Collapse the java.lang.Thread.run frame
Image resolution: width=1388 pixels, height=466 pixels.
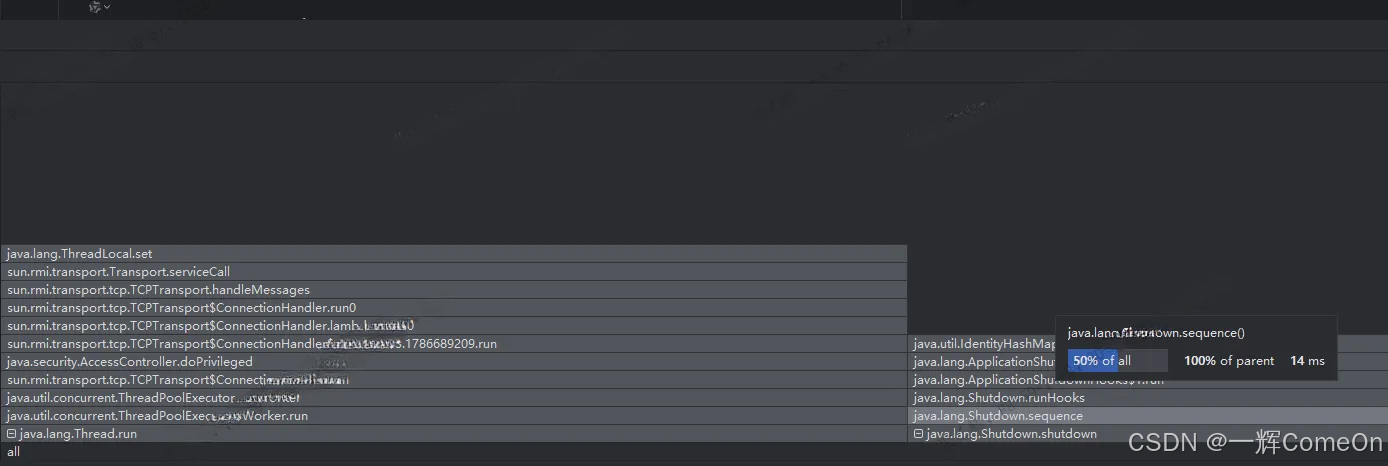(x=11, y=434)
